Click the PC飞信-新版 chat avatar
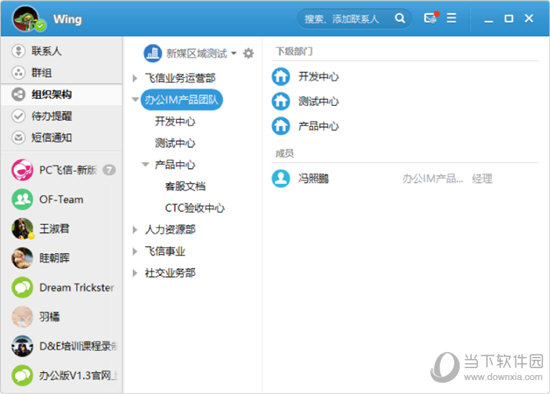550x394 pixels. pos(22,170)
